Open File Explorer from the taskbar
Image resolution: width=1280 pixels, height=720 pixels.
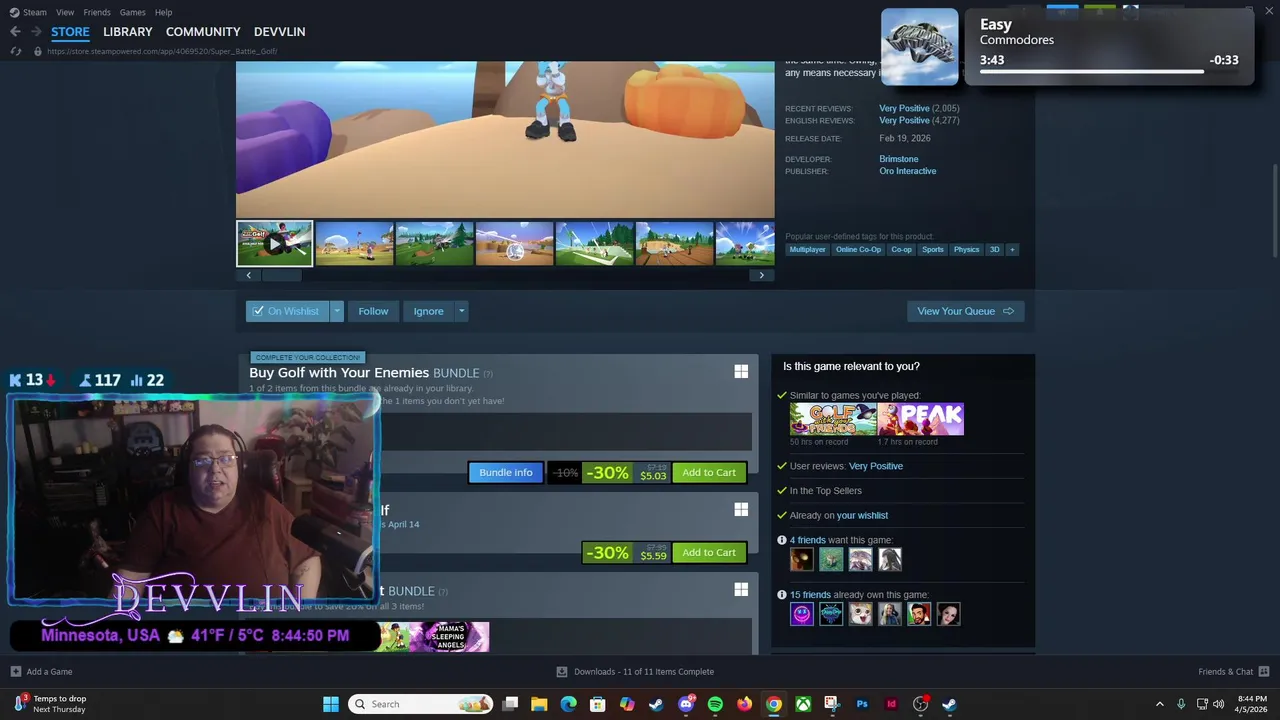pyautogui.click(x=539, y=704)
